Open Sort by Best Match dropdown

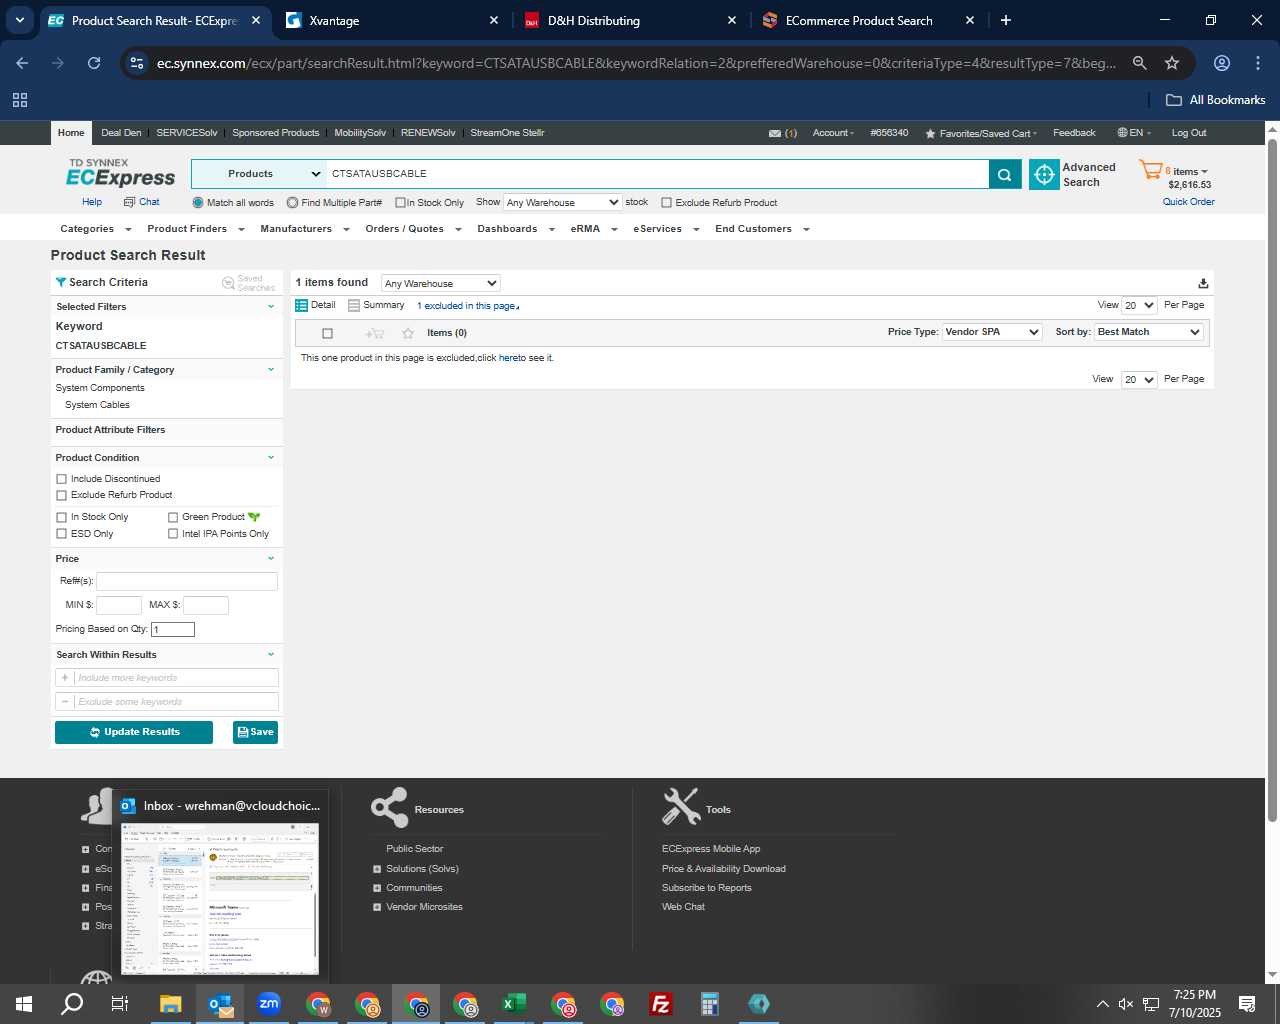1149,332
